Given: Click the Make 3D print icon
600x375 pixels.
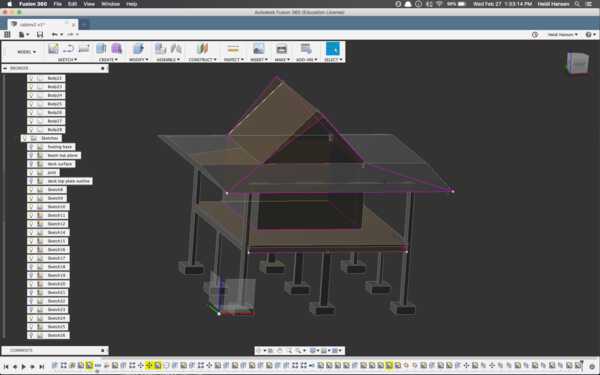Looking at the screenshot, I should 281,49.
